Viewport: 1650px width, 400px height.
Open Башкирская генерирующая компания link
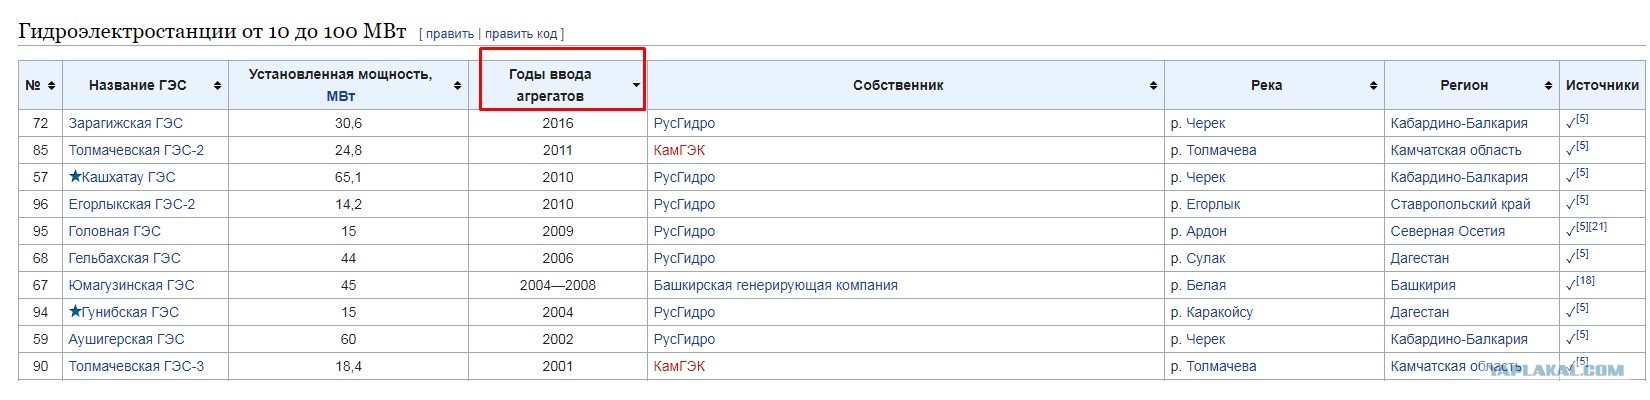pyautogui.click(x=775, y=285)
